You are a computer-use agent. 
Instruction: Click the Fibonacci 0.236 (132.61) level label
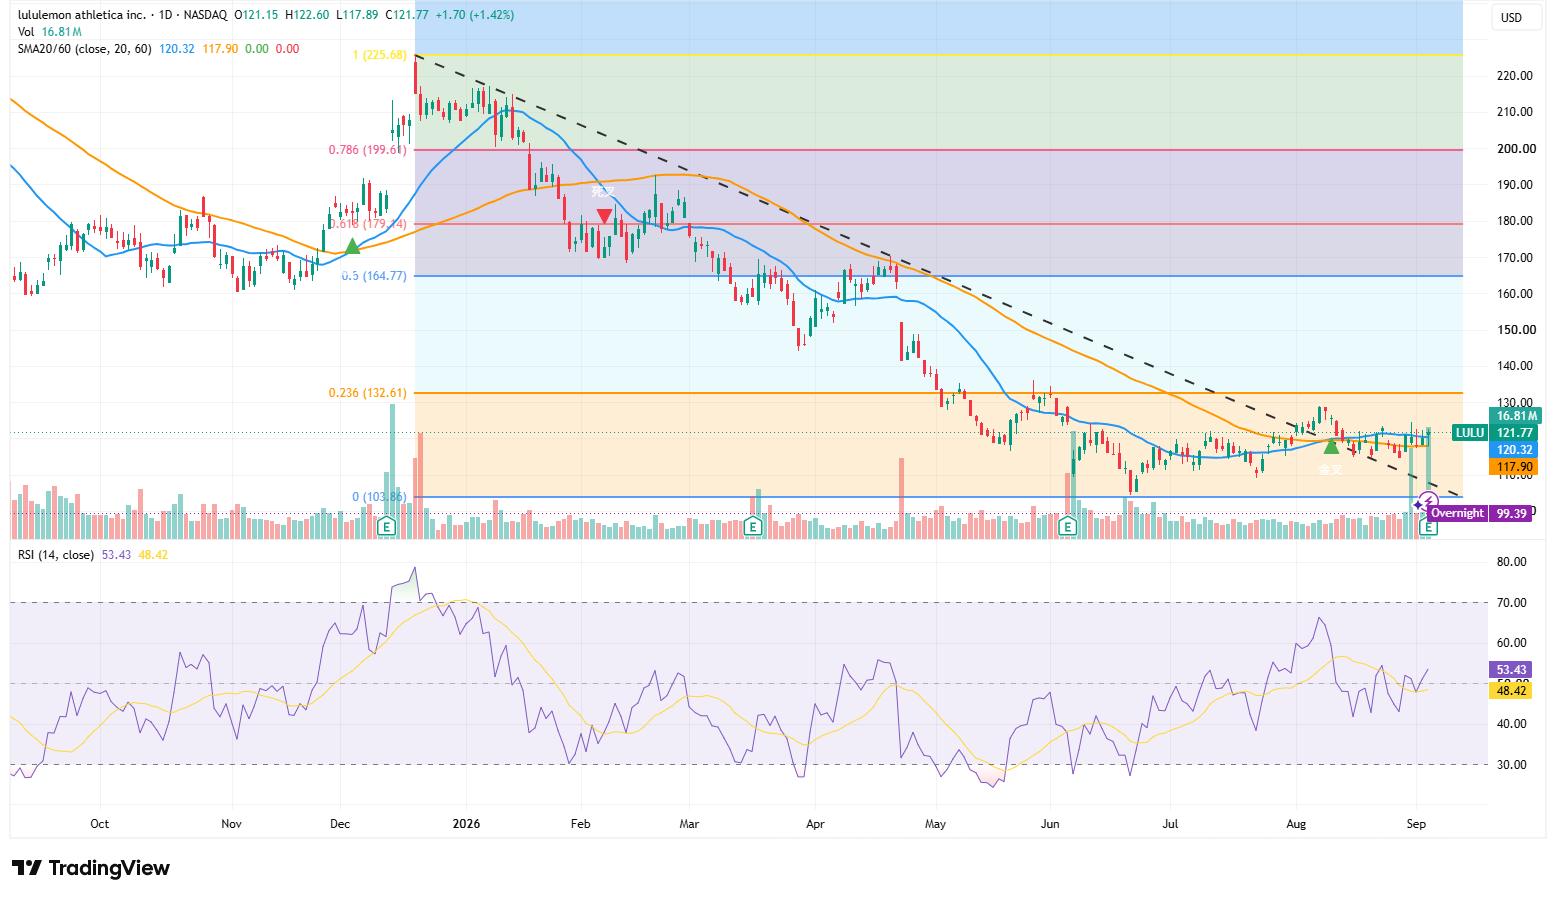[368, 393]
